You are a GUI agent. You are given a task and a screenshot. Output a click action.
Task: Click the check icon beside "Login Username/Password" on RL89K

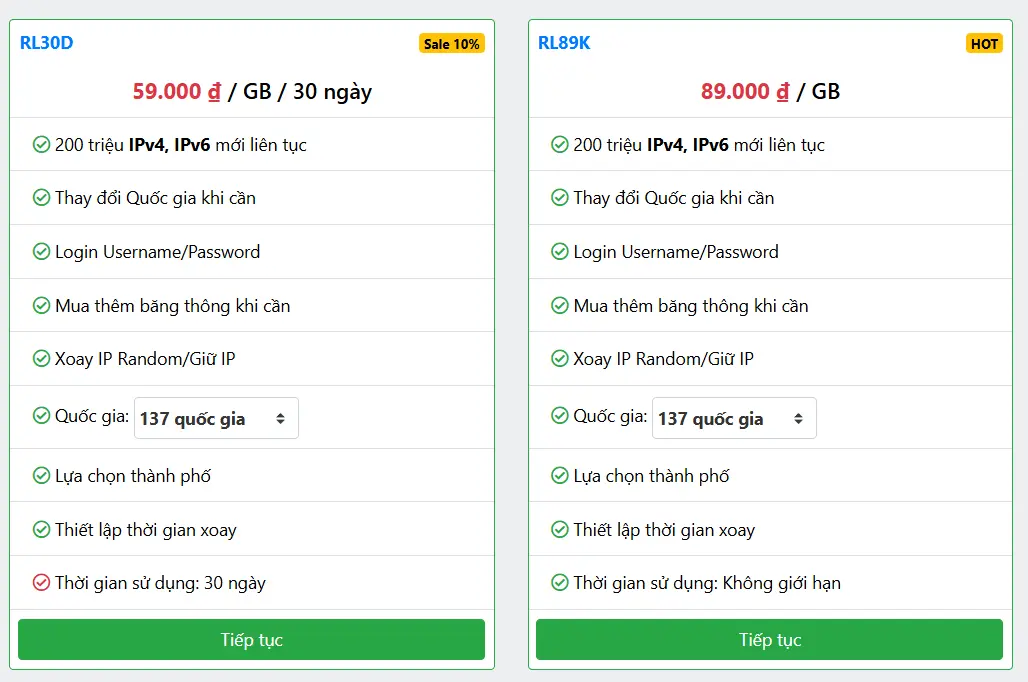pos(558,252)
